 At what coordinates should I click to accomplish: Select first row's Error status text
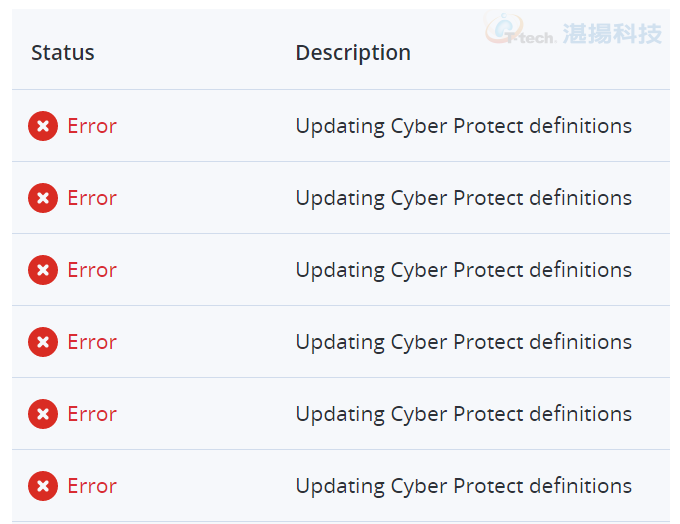92,126
